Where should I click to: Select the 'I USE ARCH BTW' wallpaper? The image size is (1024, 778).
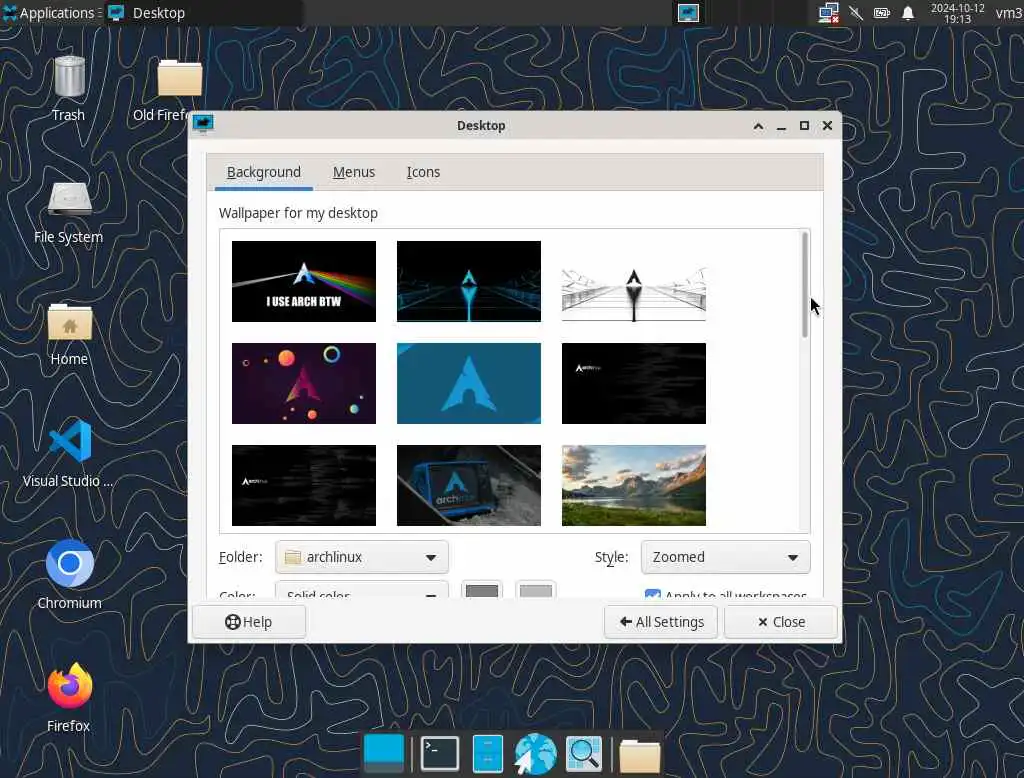click(304, 282)
